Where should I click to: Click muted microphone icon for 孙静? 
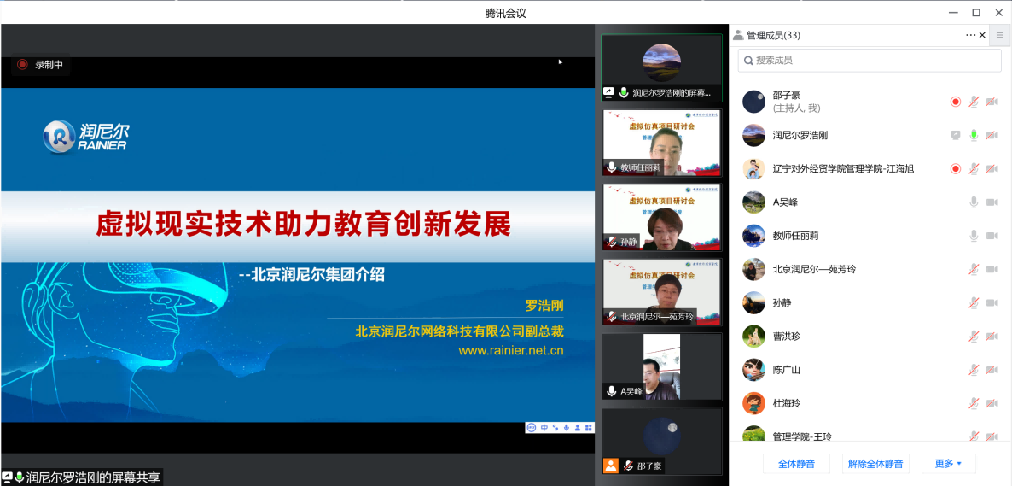pos(974,303)
